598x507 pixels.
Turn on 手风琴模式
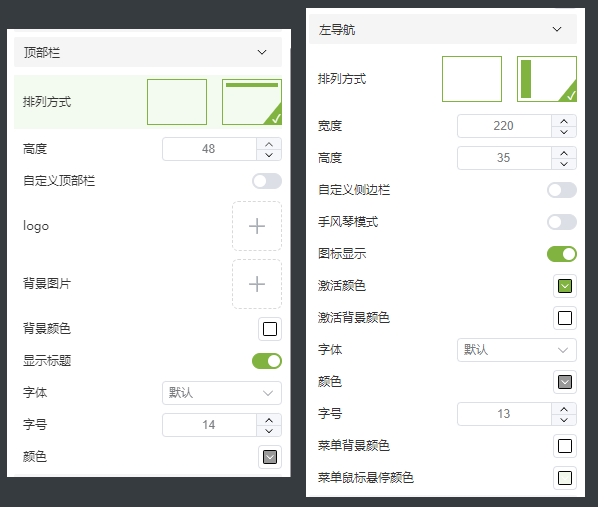tap(562, 222)
